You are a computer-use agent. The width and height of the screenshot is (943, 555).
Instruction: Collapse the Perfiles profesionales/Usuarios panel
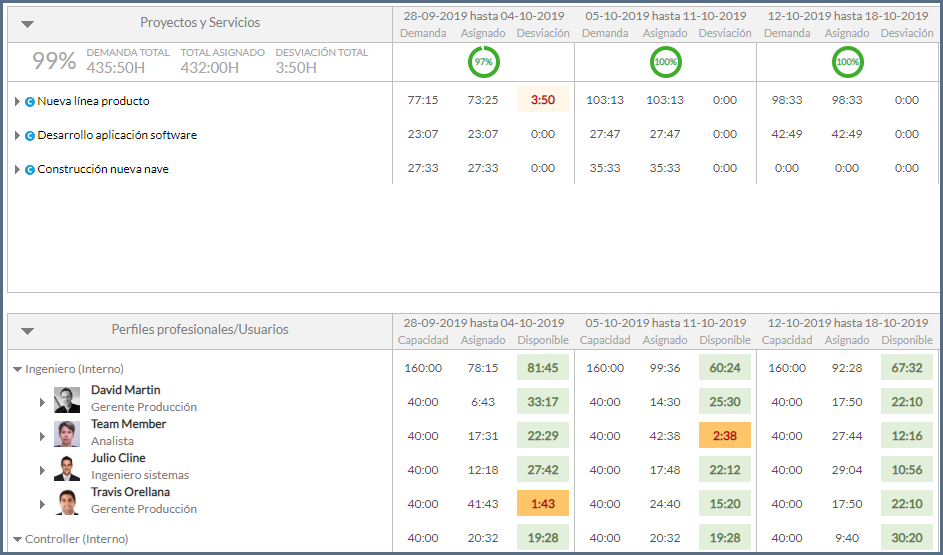coord(27,330)
